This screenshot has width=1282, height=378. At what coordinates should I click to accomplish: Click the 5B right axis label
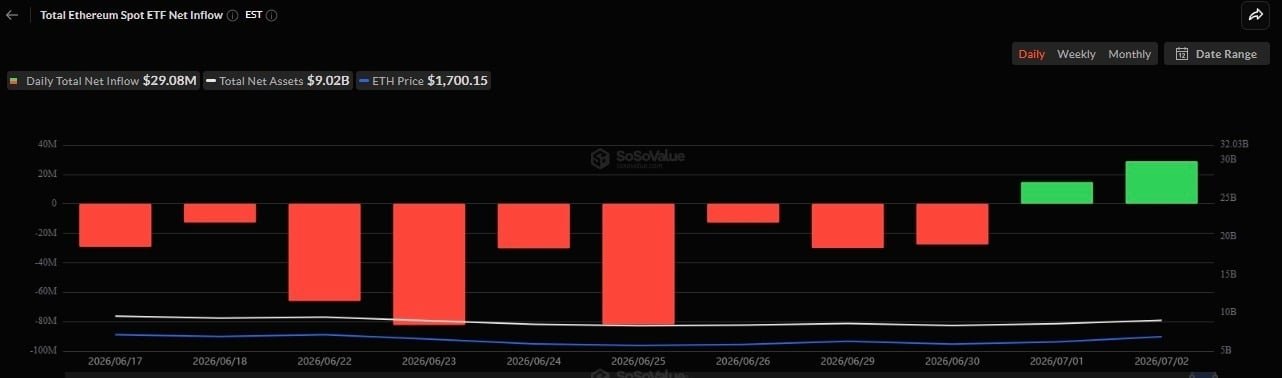1227,351
